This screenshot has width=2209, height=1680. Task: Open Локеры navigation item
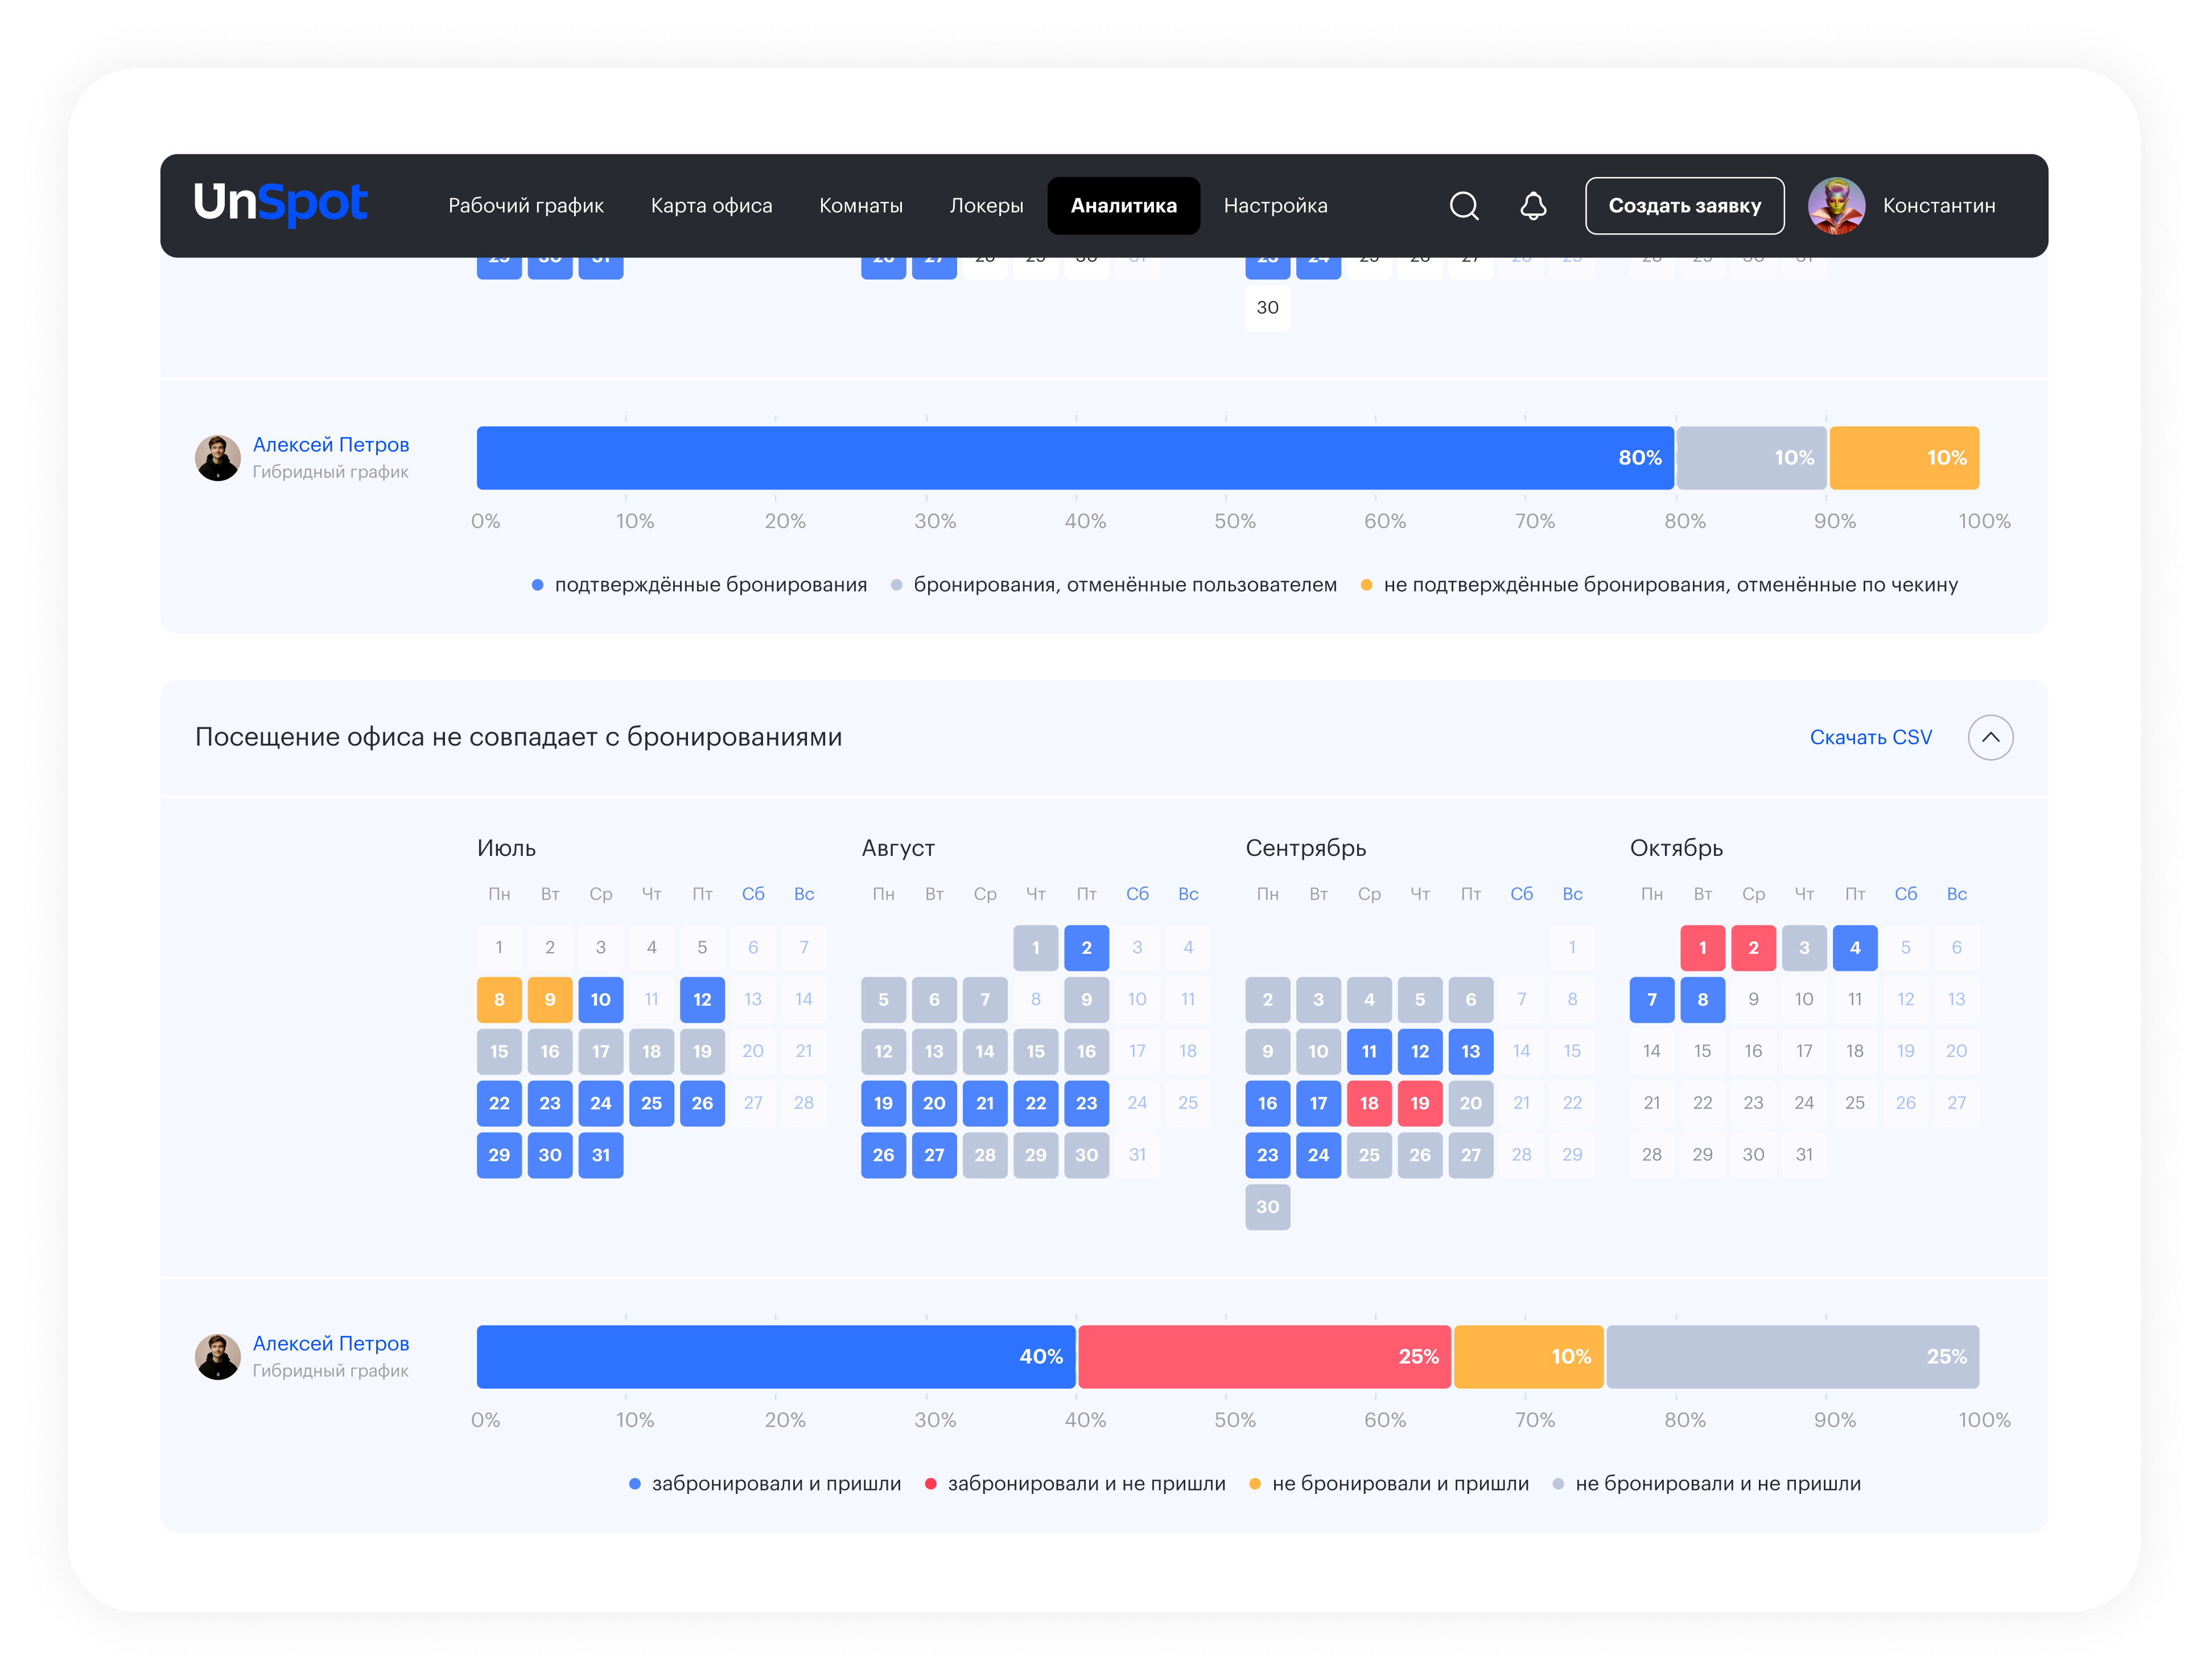pos(986,206)
